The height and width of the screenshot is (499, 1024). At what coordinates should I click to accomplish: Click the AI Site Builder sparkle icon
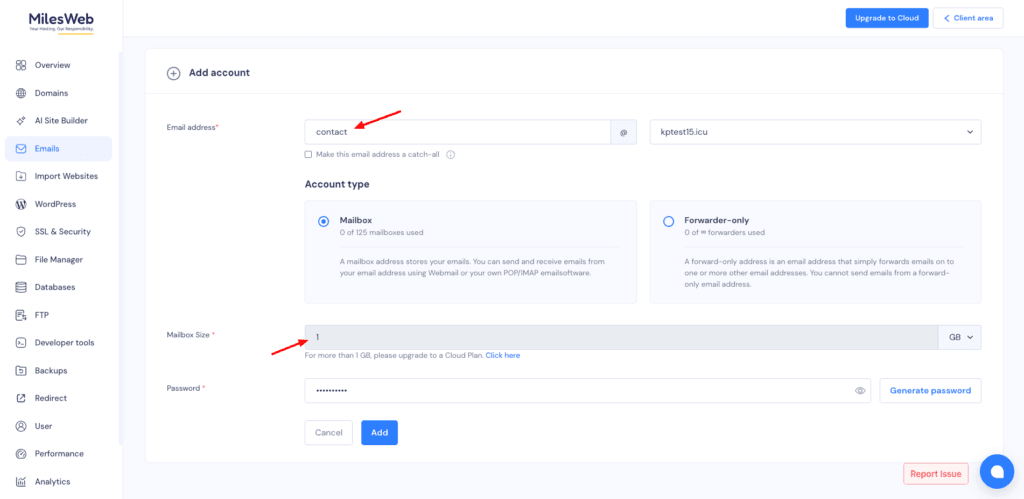click(x=21, y=121)
